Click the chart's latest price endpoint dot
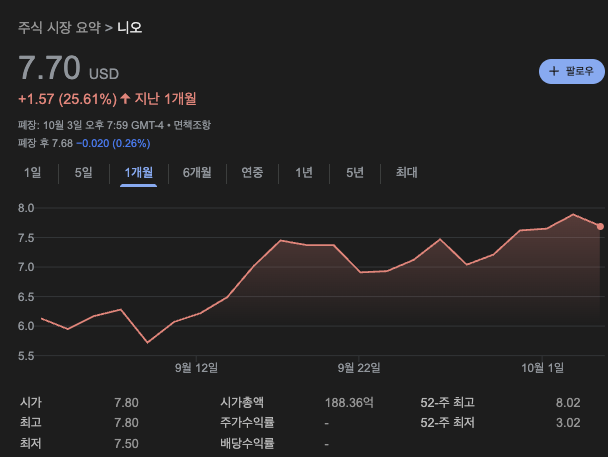 (600, 227)
